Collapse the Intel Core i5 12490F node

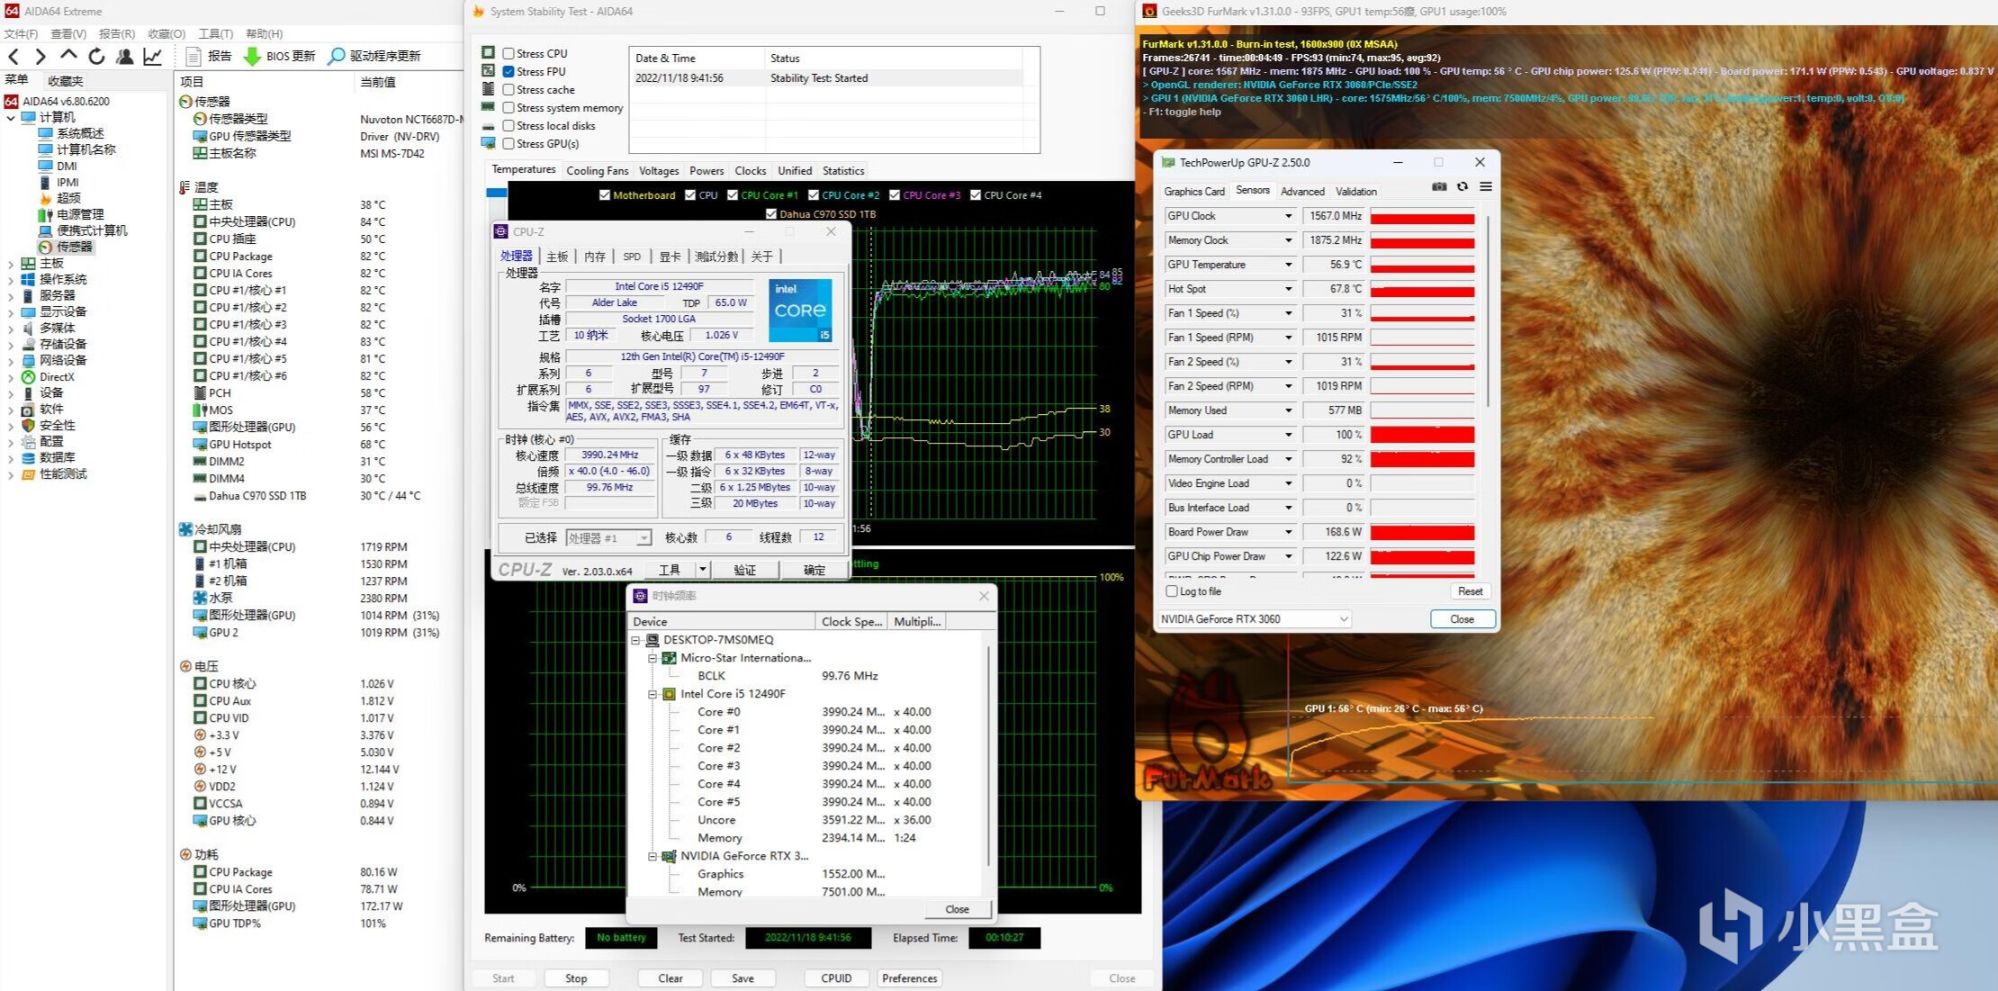pyautogui.click(x=653, y=694)
